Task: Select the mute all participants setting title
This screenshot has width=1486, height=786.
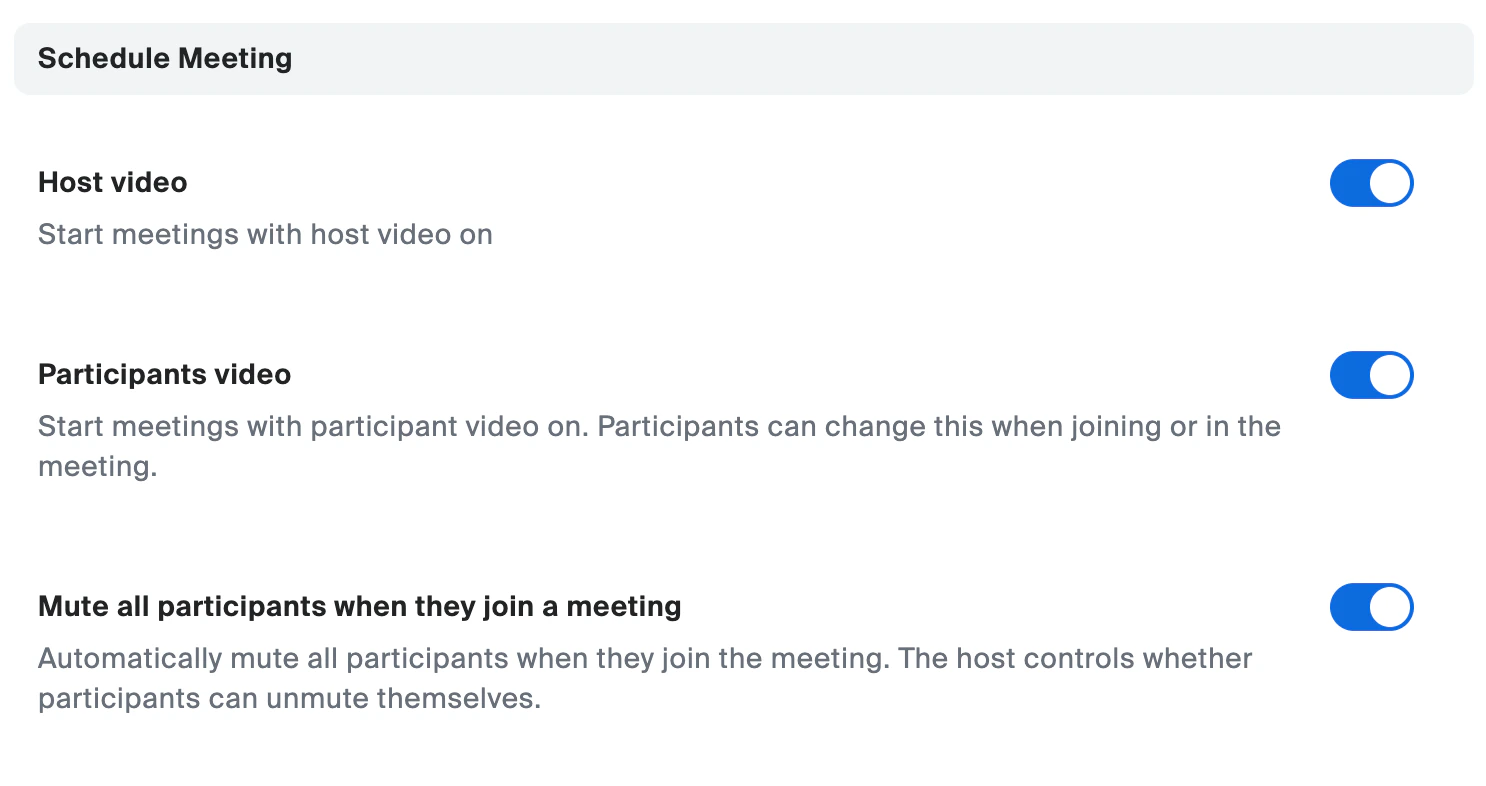Action: 359,607
